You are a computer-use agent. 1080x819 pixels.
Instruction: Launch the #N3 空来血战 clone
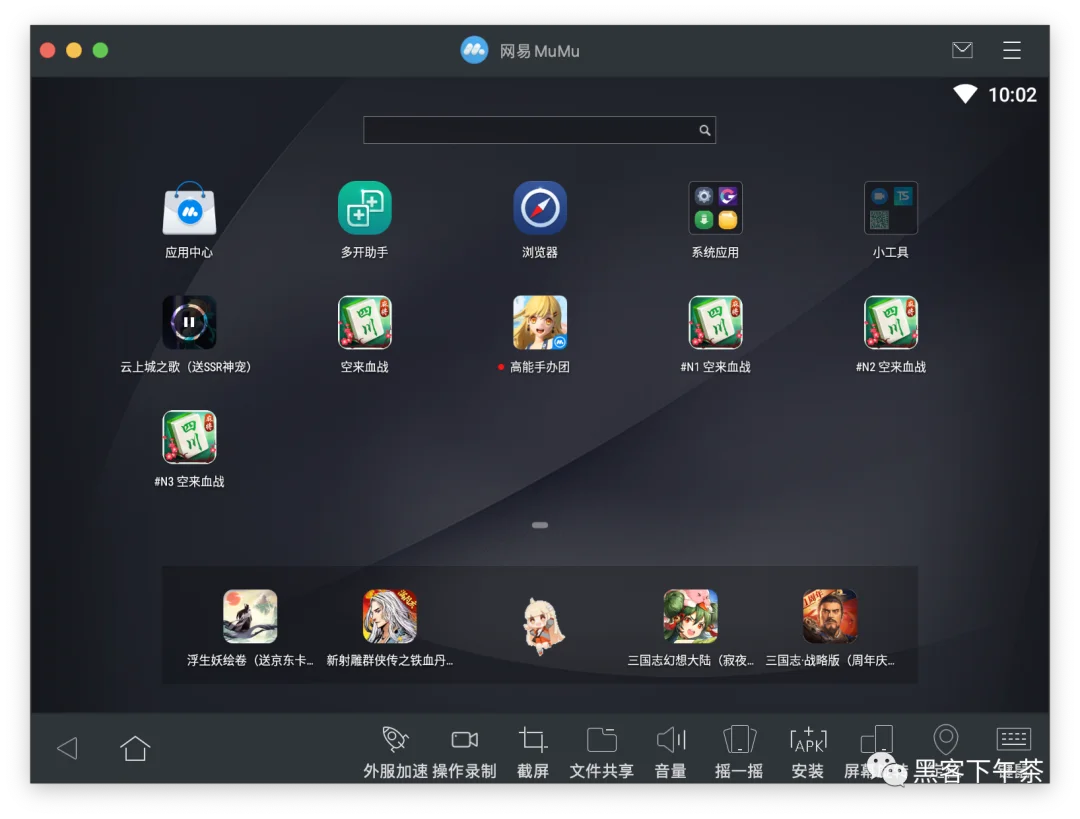coord(189,437)
